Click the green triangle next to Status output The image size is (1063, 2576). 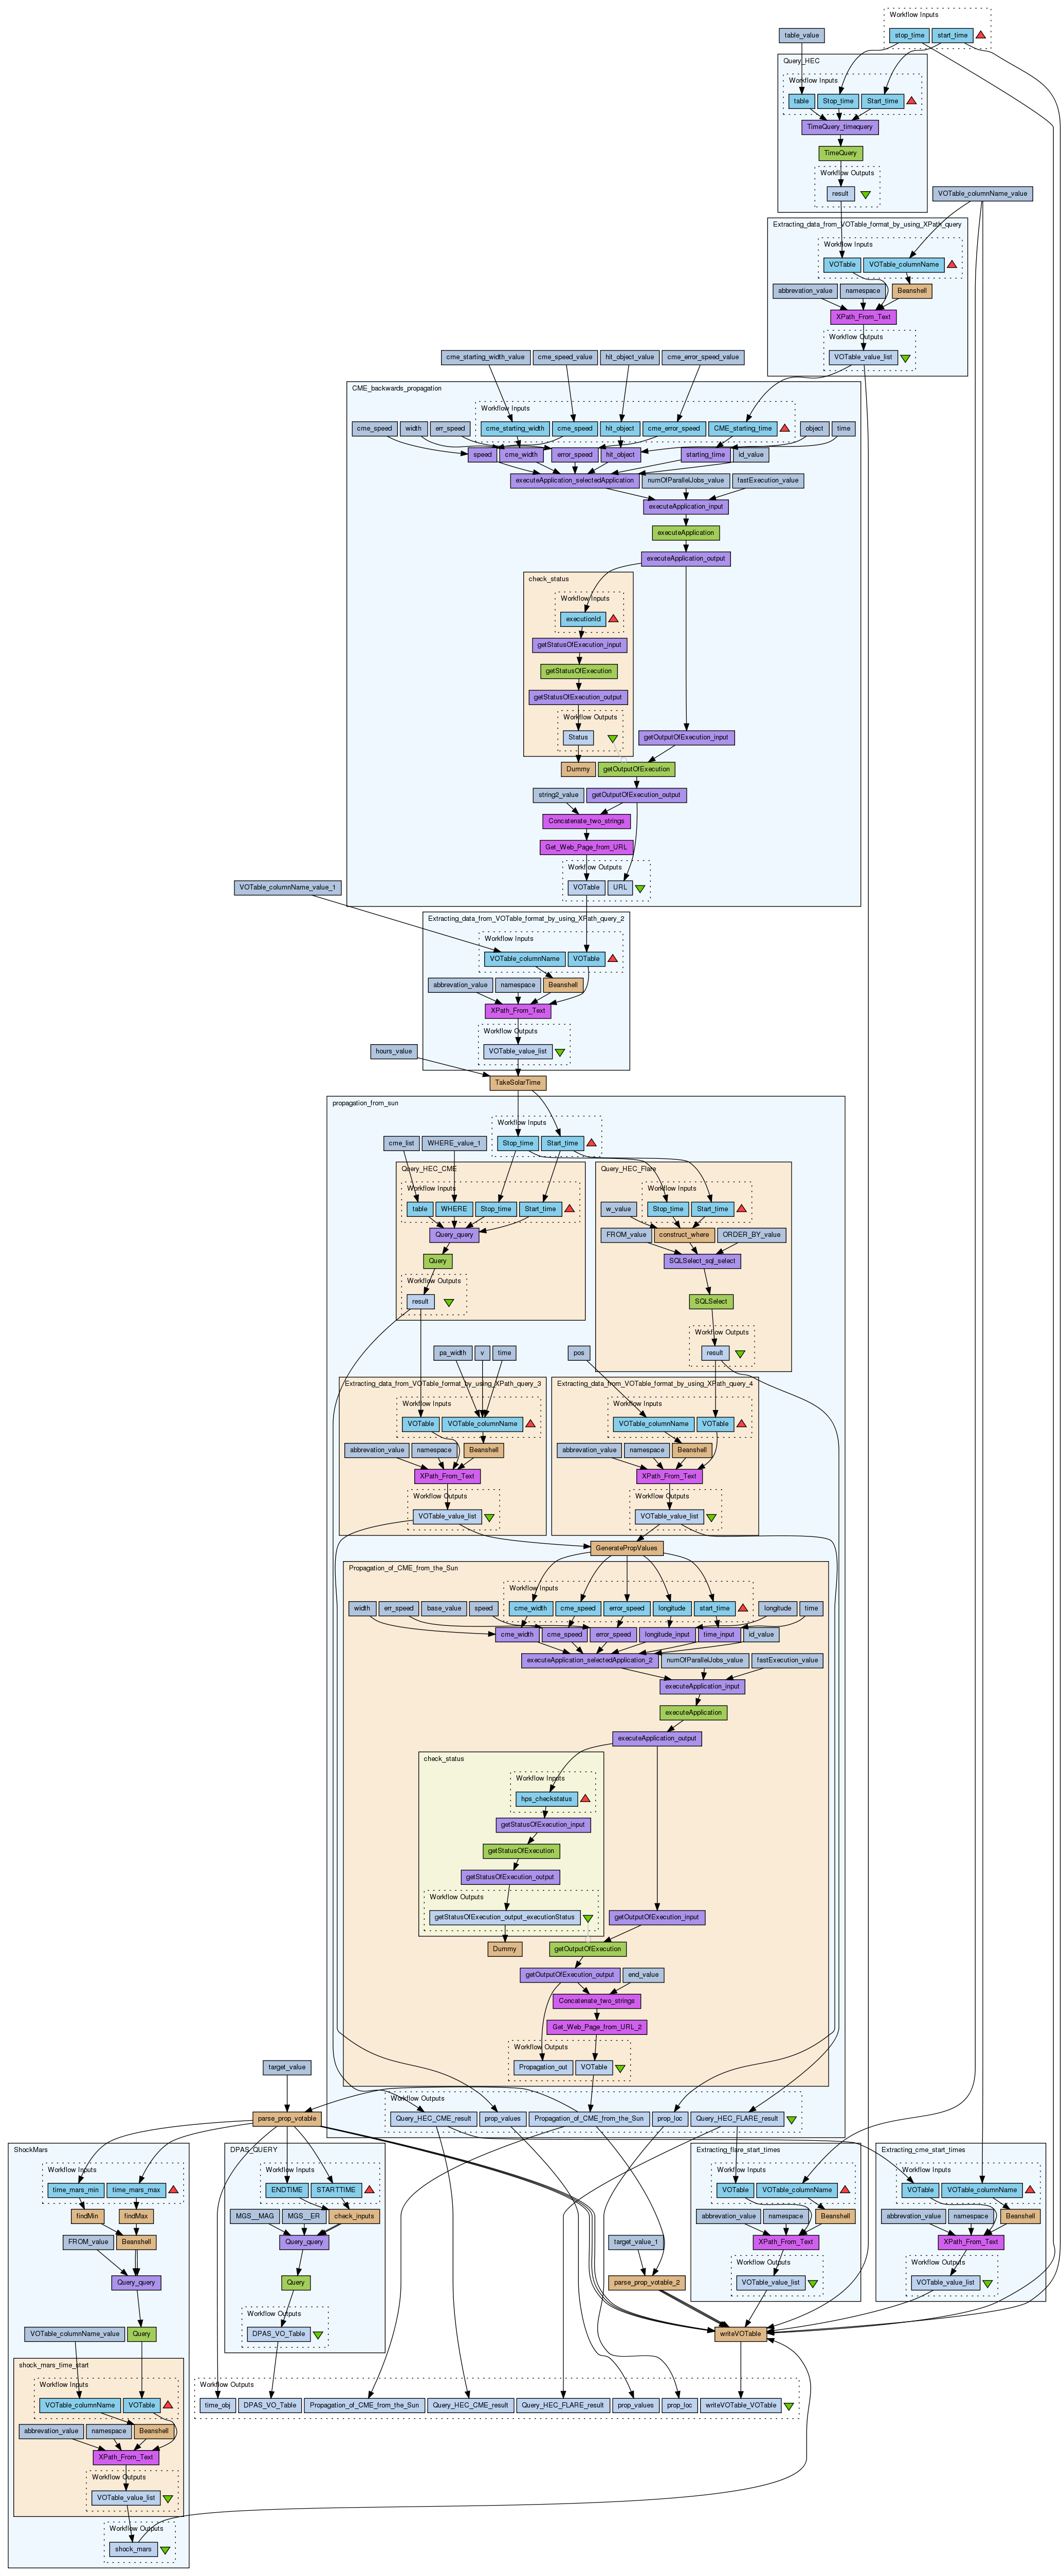tap(612, 739)
